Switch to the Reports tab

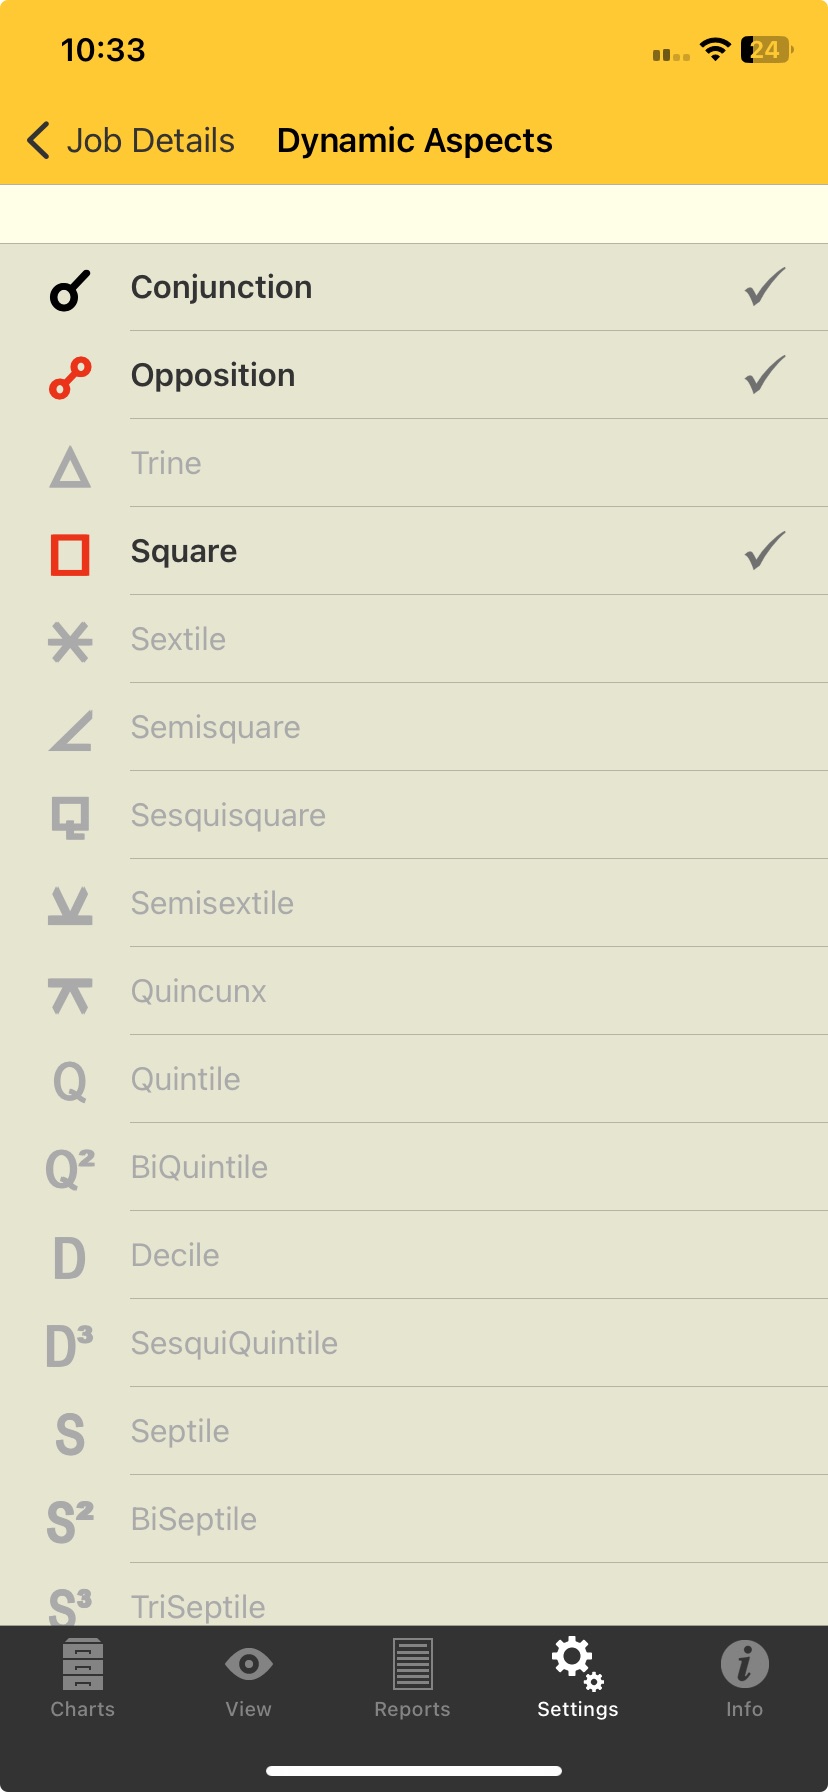tap(412, 1680)
